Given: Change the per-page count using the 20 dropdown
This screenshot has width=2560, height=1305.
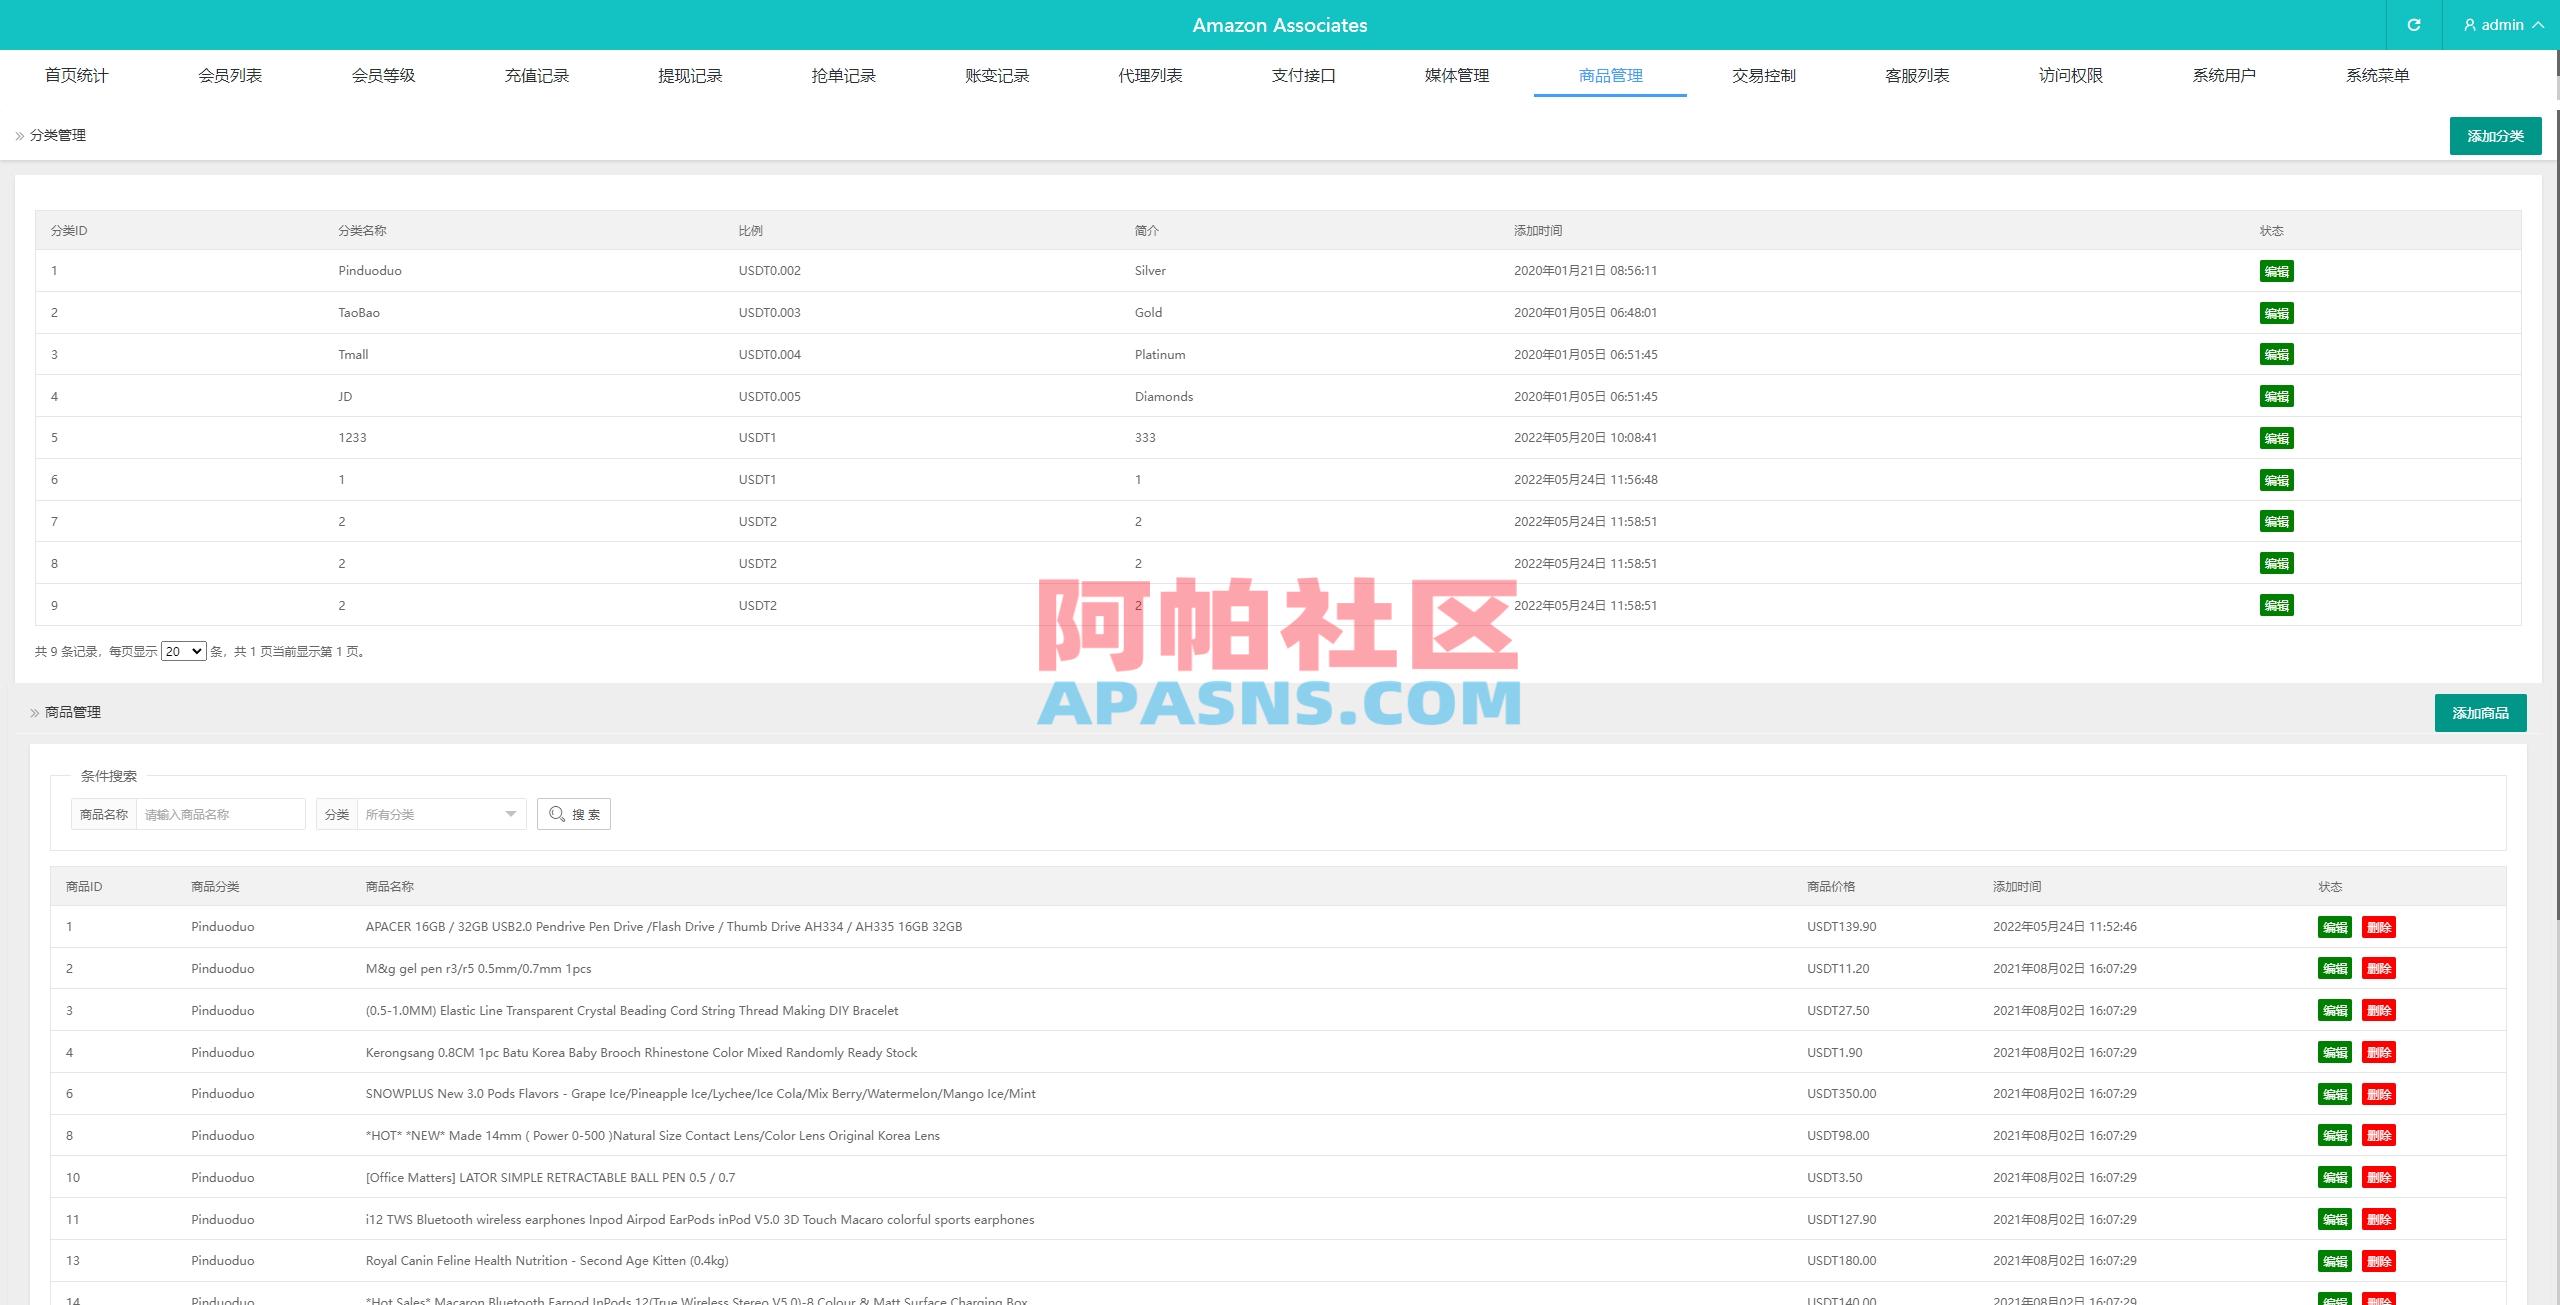Looking at the screenshot, I should click(x=182, y=650).
